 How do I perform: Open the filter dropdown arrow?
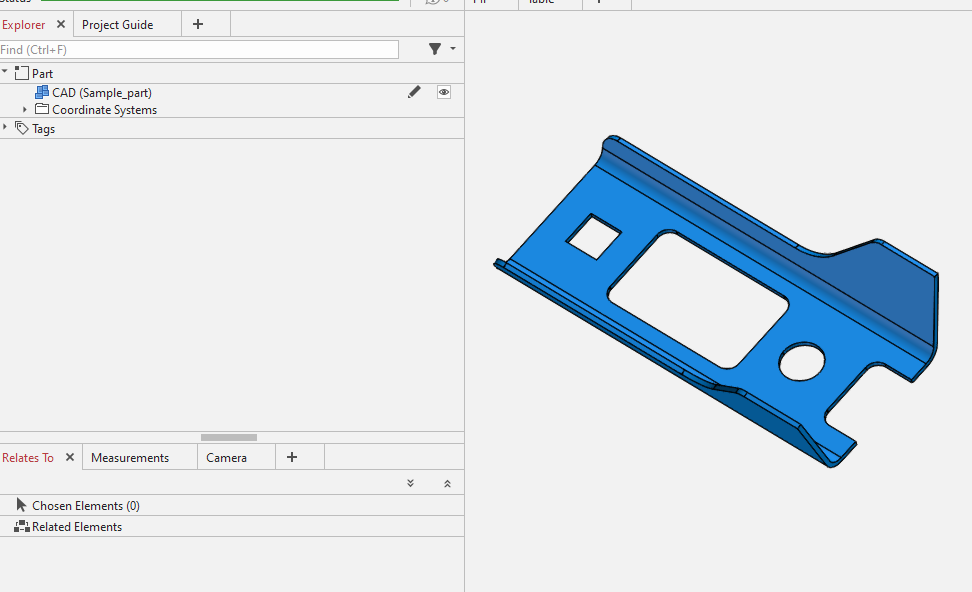[453, 49]
